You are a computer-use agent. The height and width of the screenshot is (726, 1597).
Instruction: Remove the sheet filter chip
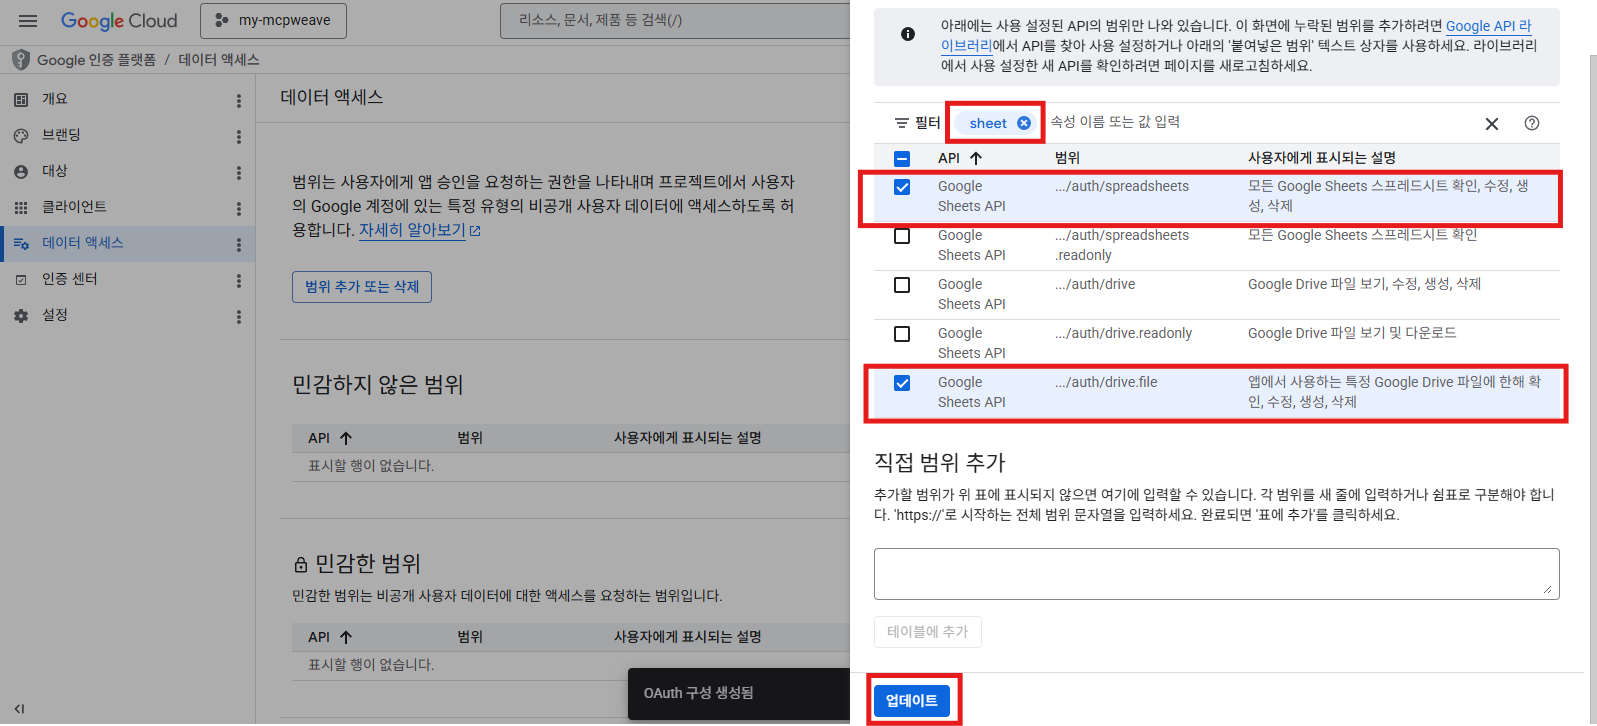[1024, 123]
